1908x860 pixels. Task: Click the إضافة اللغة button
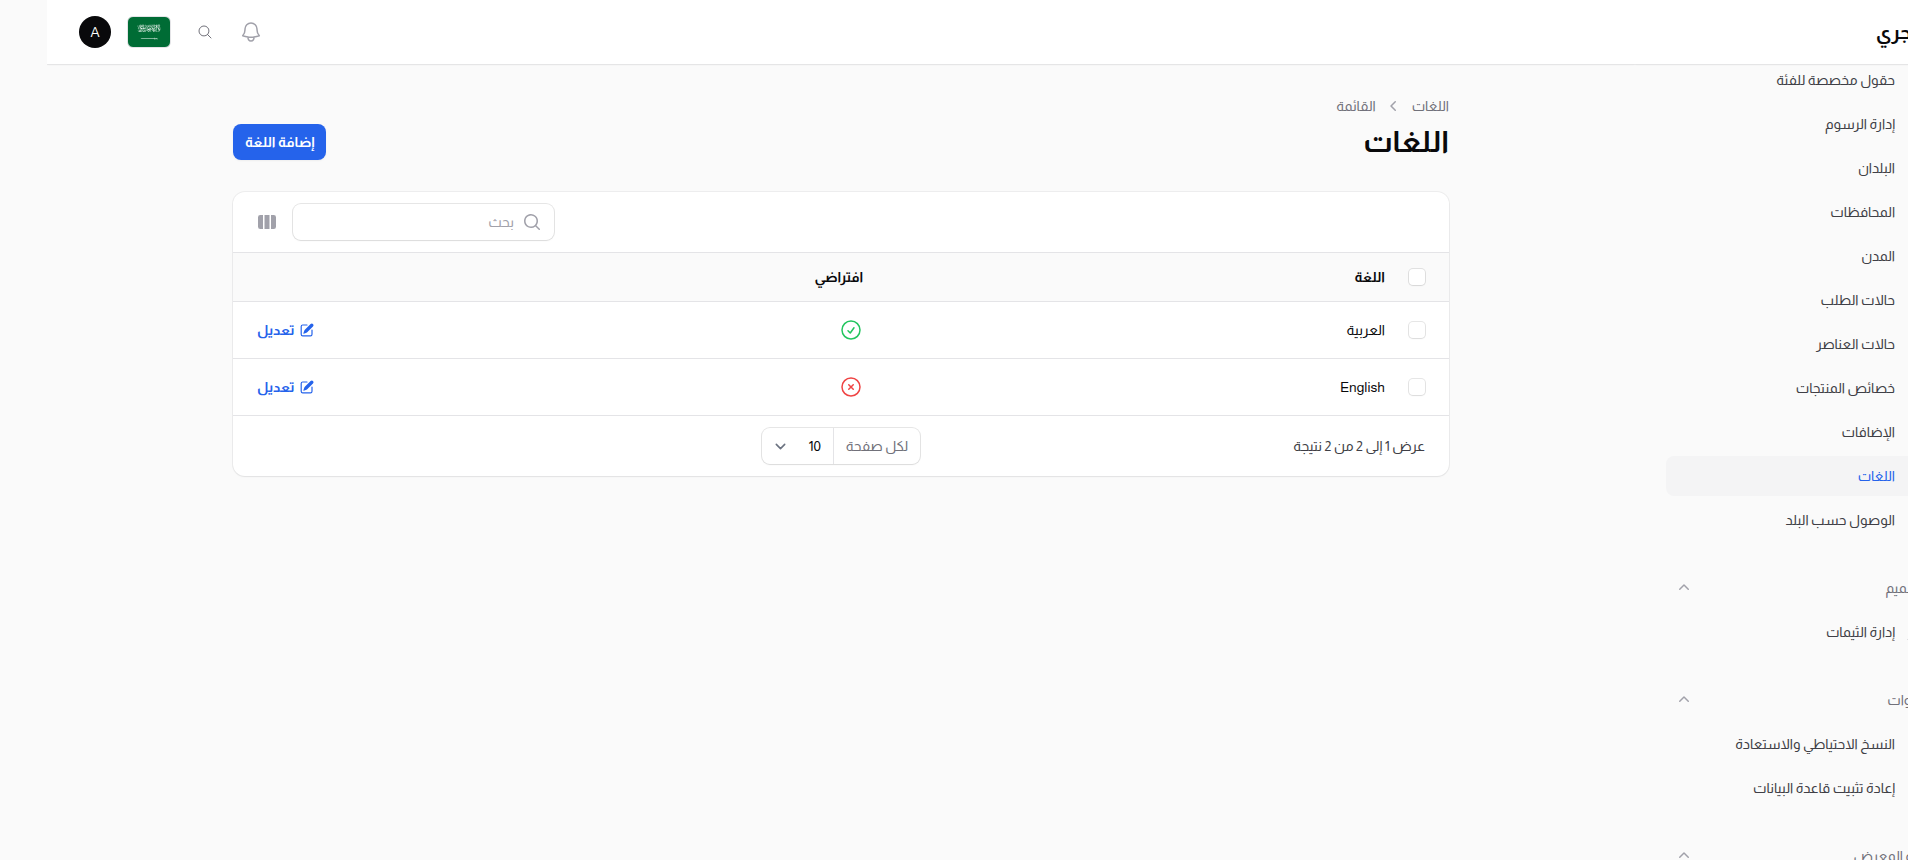point(279,142)
